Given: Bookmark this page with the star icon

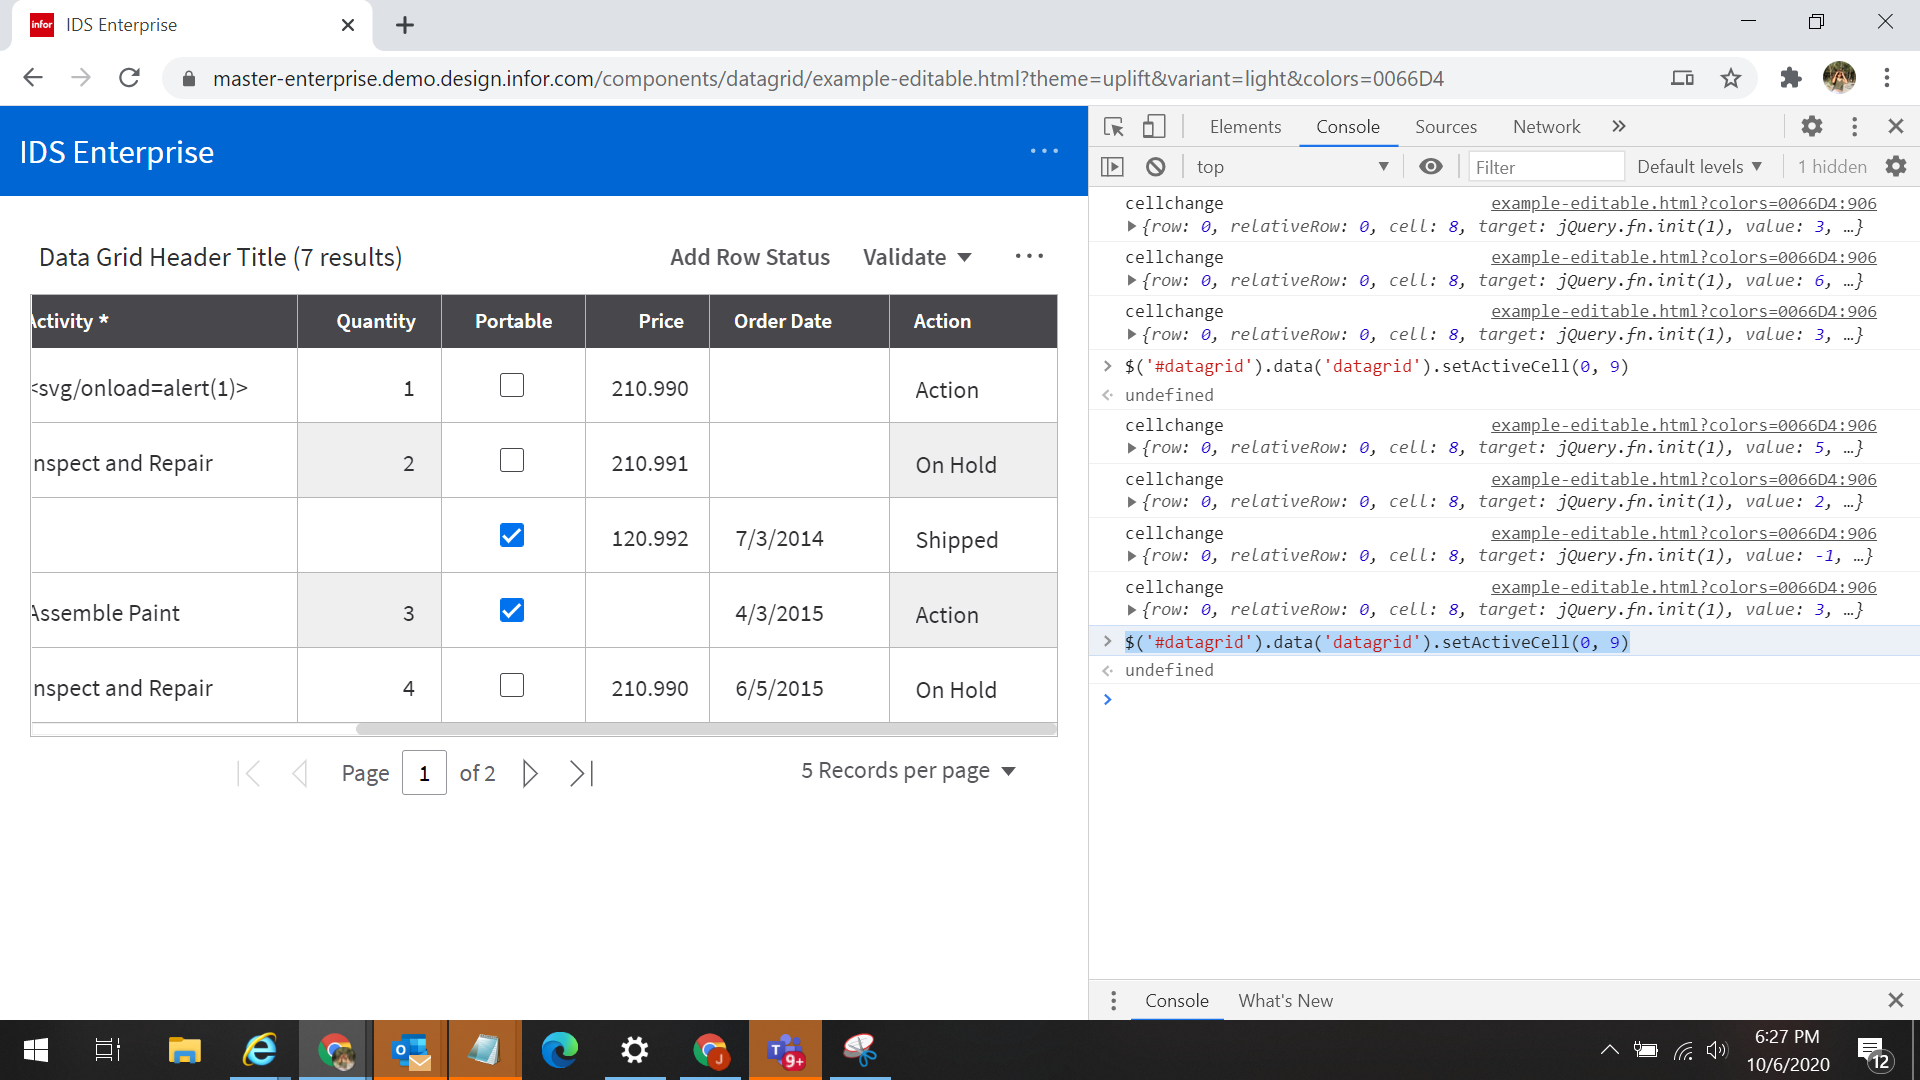Looking at the screenshot, I should (1731, 78).
